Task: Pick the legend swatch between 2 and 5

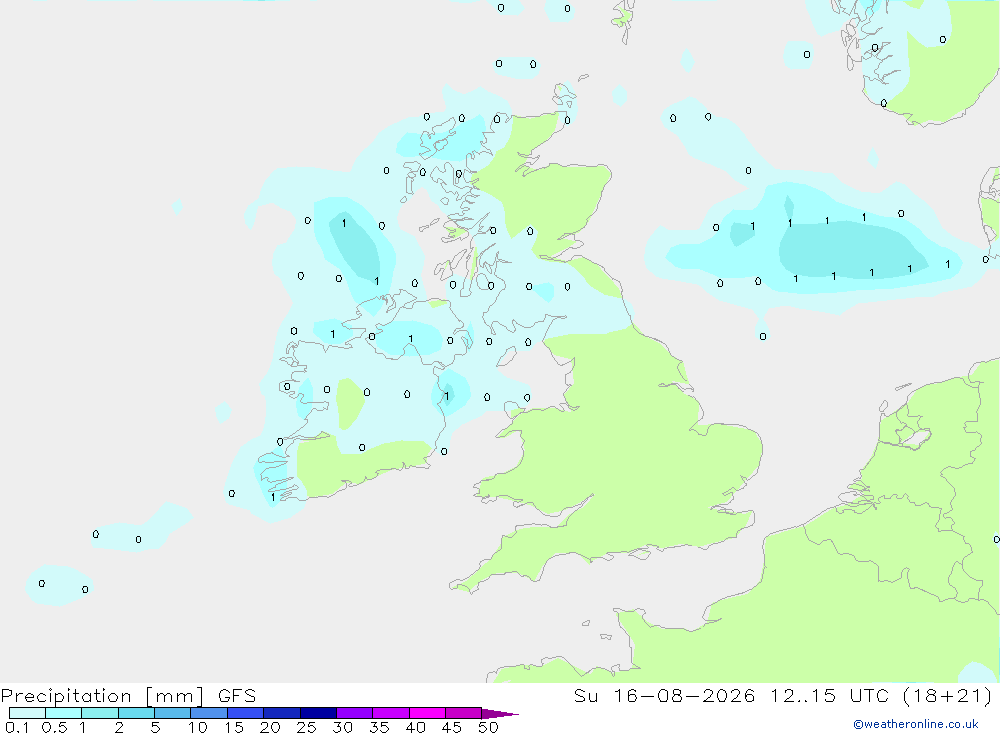Action: click(x=136, y=713)
